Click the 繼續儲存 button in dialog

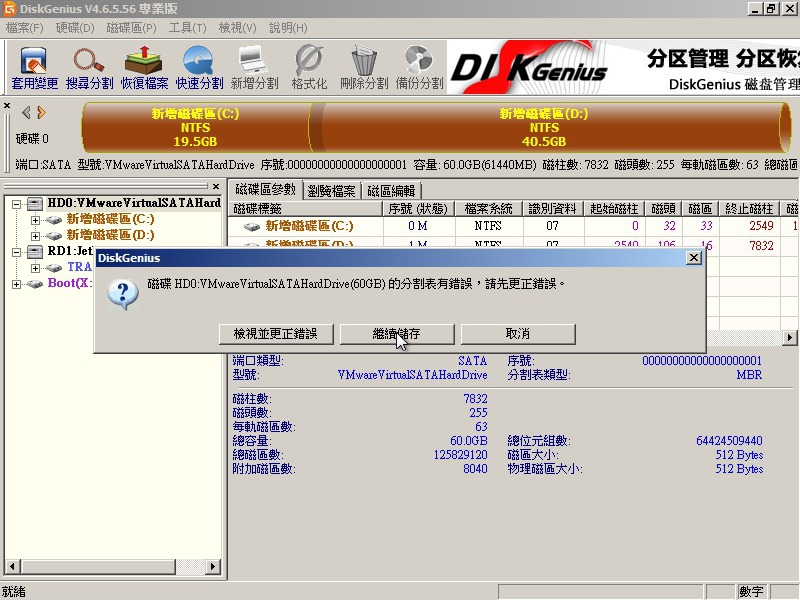coord(397,333)
